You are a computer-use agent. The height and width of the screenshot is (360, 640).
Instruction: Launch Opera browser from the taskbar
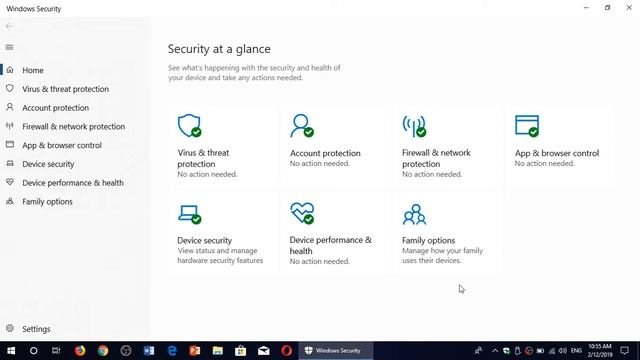point(287,351)
